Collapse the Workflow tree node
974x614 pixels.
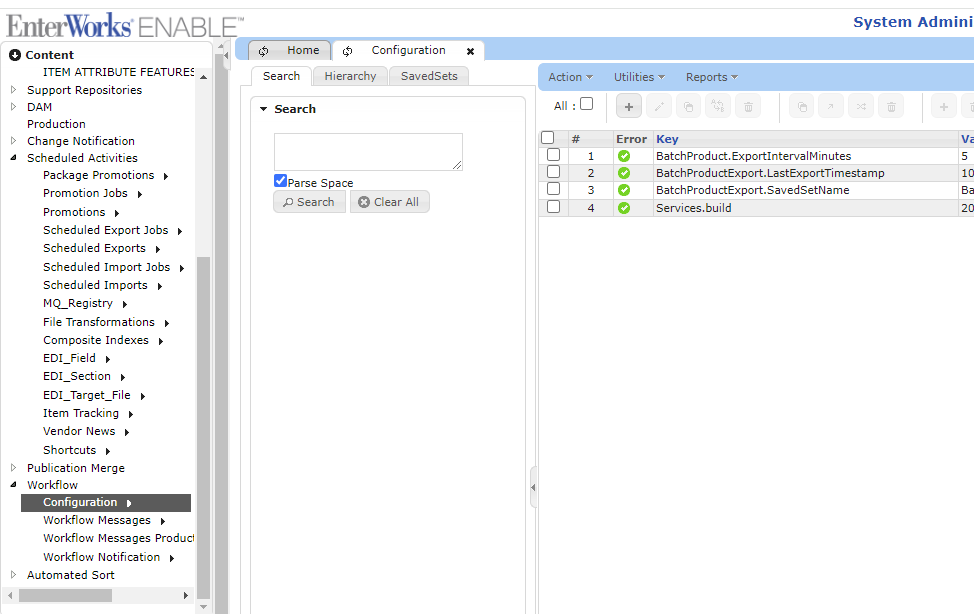tap(14, 485)
